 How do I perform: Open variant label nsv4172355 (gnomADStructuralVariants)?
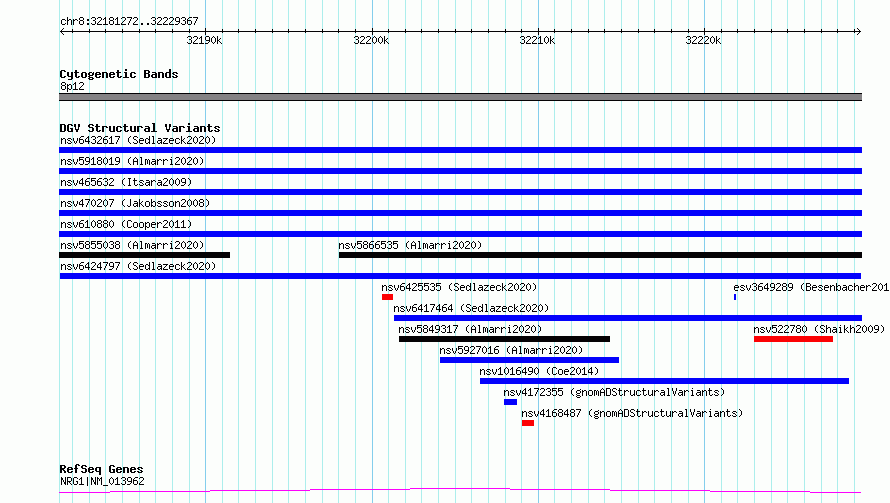pyautogui.click(x=614, y=392)
